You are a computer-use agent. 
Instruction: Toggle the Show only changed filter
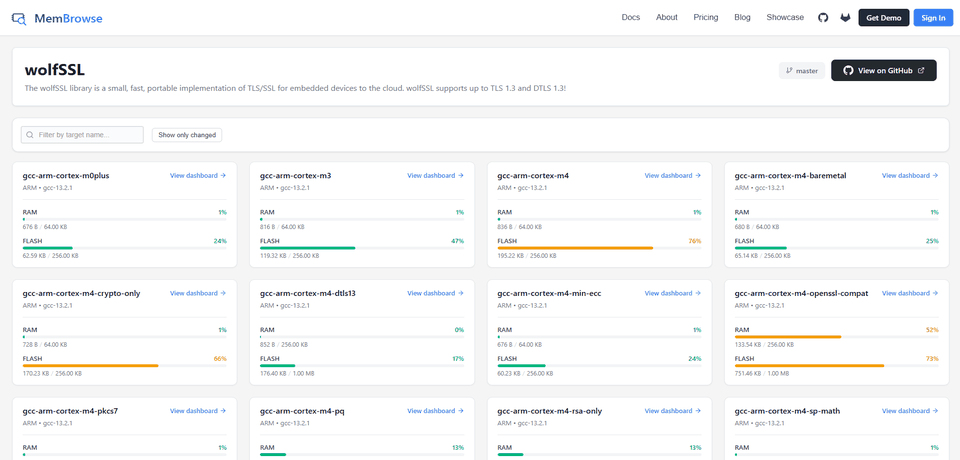click(x=187, y=135)
